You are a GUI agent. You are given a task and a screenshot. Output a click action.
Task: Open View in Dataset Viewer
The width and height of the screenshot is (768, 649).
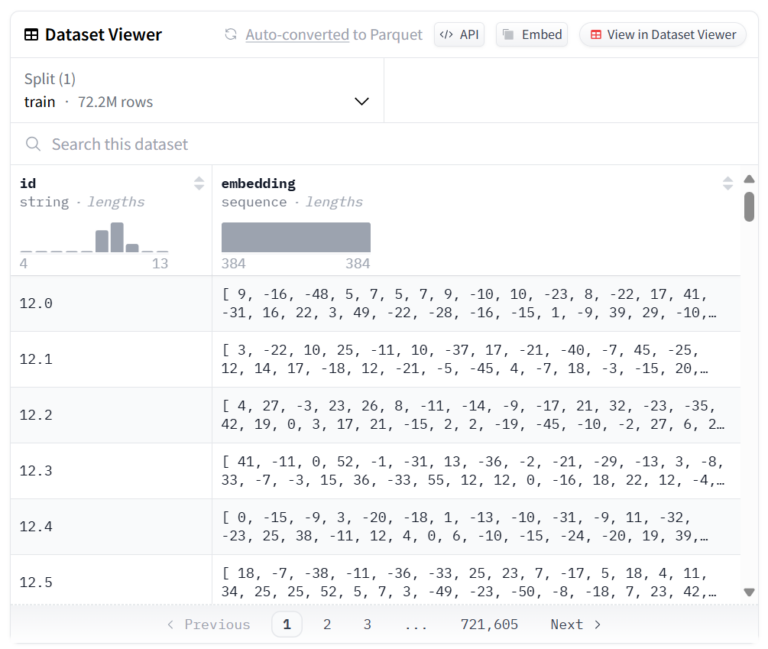click(x=662, y=34)
